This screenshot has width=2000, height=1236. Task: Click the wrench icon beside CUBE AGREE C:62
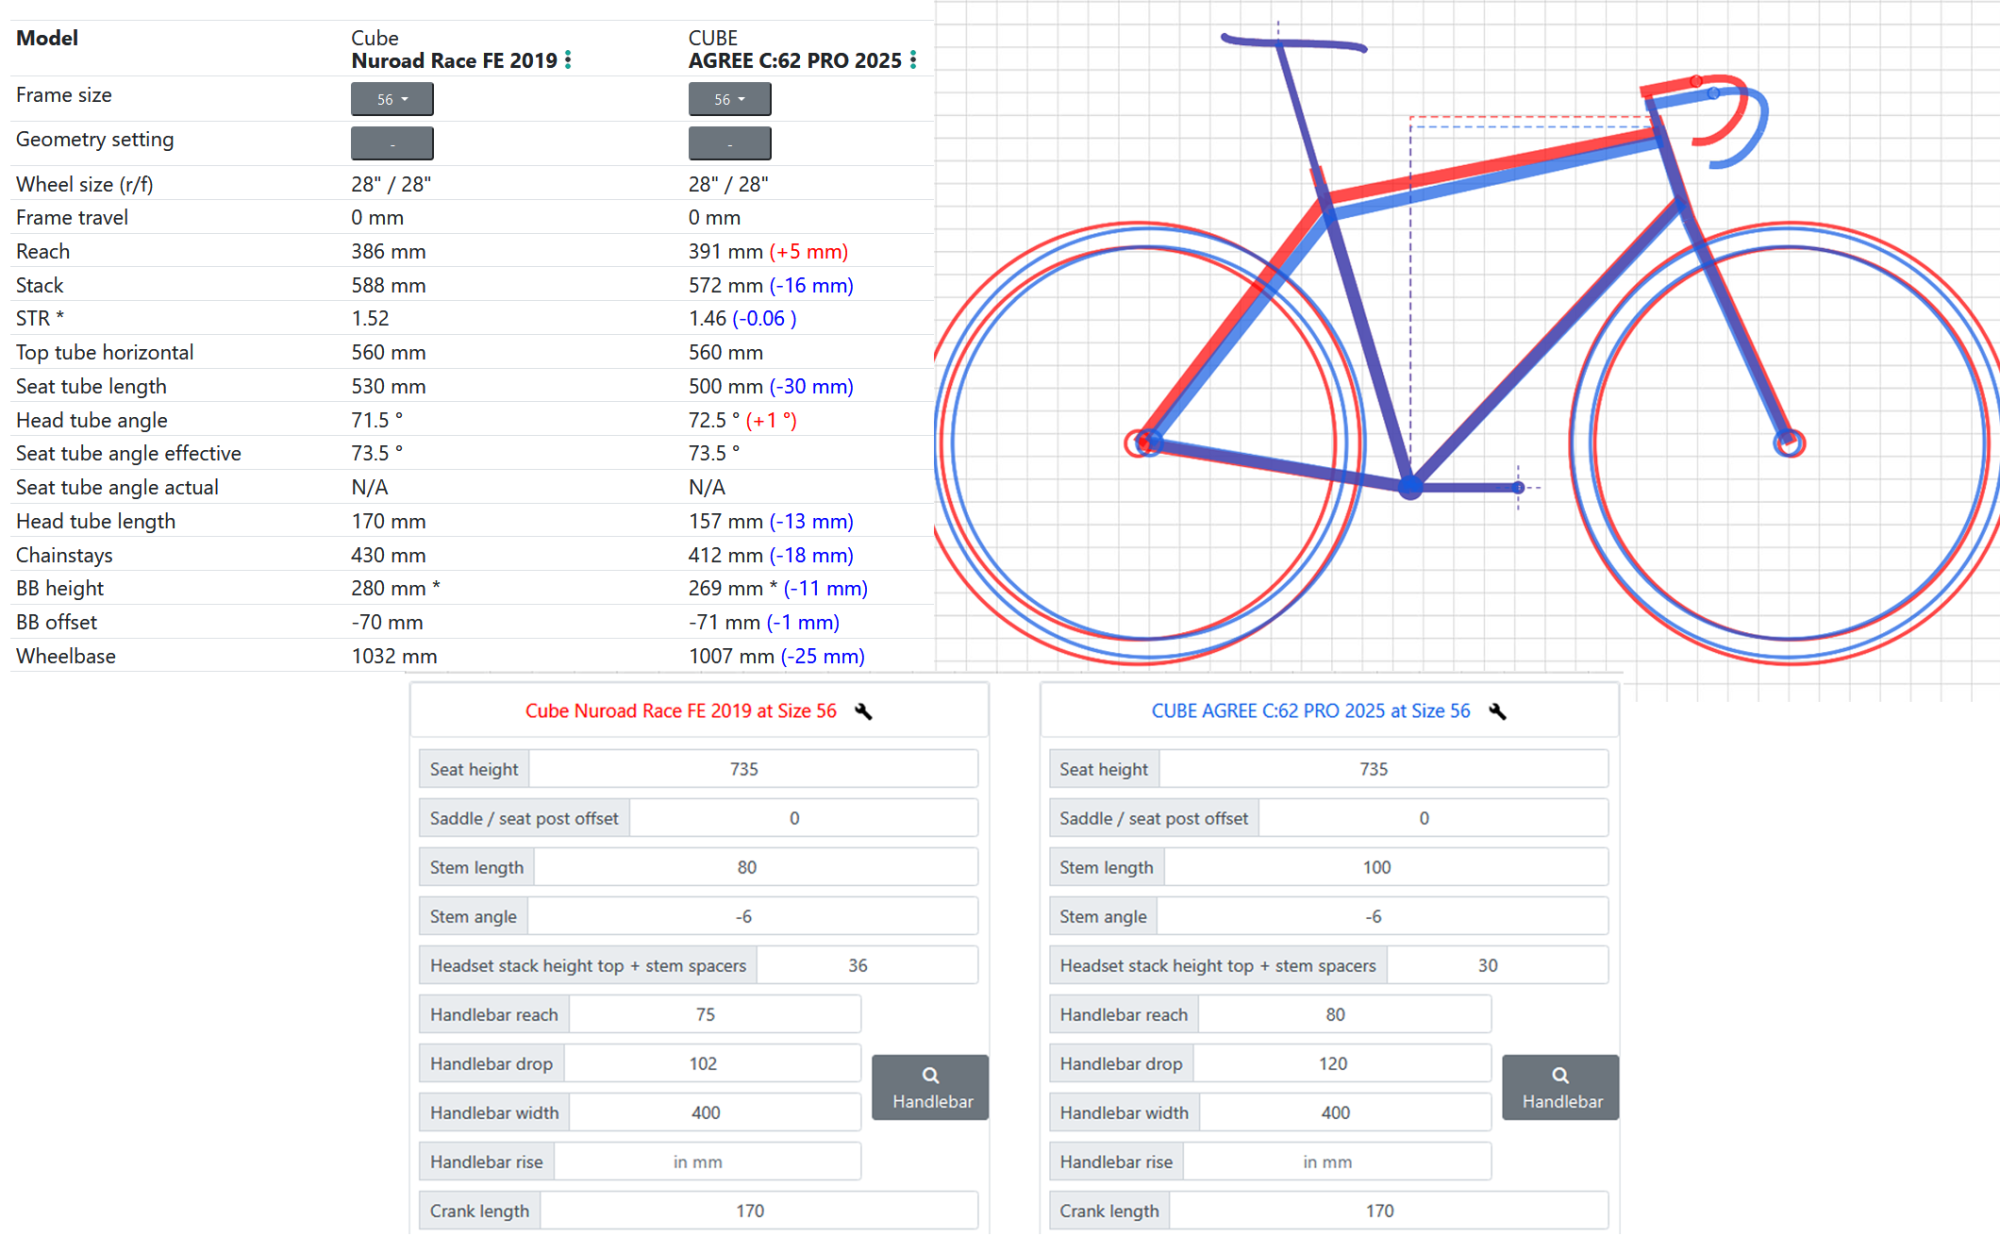click(x=1497, y=711)
